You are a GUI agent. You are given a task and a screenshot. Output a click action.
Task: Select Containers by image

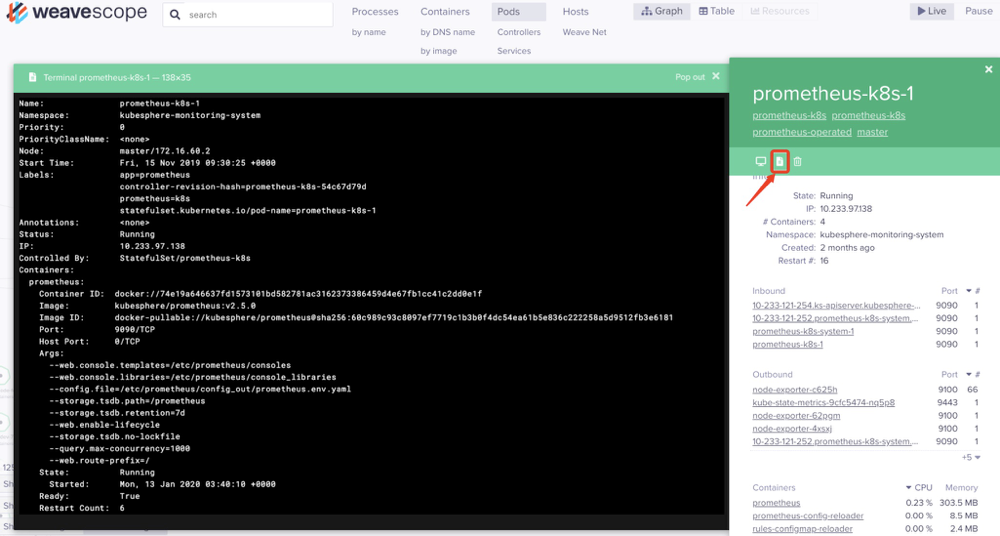coord(438,51)
